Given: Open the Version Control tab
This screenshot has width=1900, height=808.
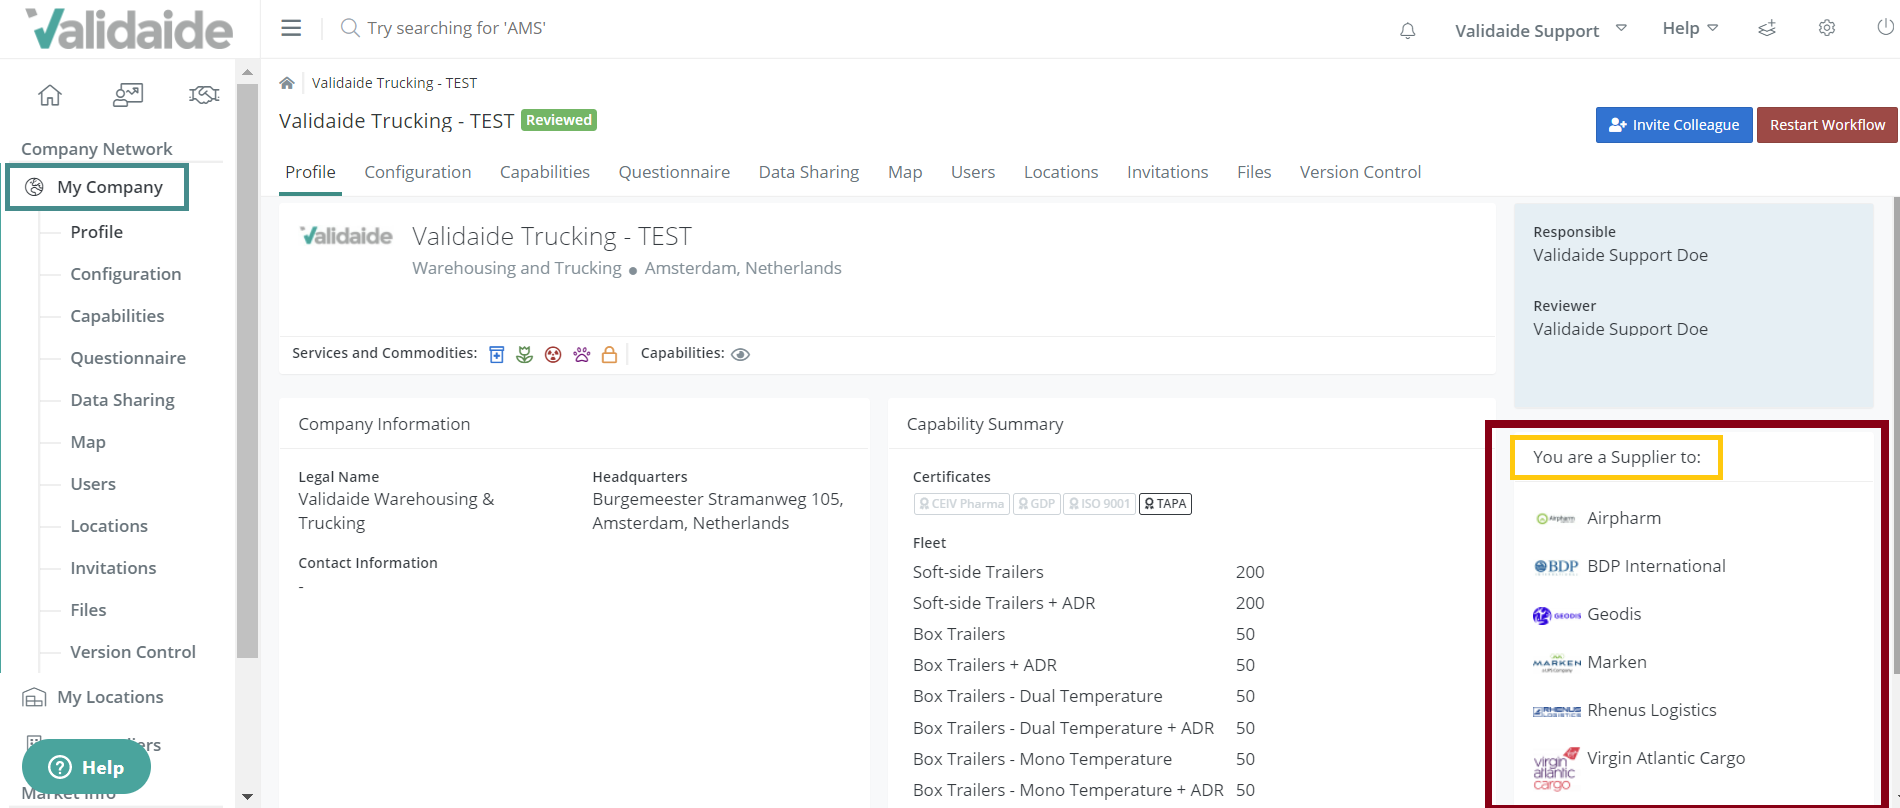Looking at the screenshot, I should click(x=1360, y=172).
